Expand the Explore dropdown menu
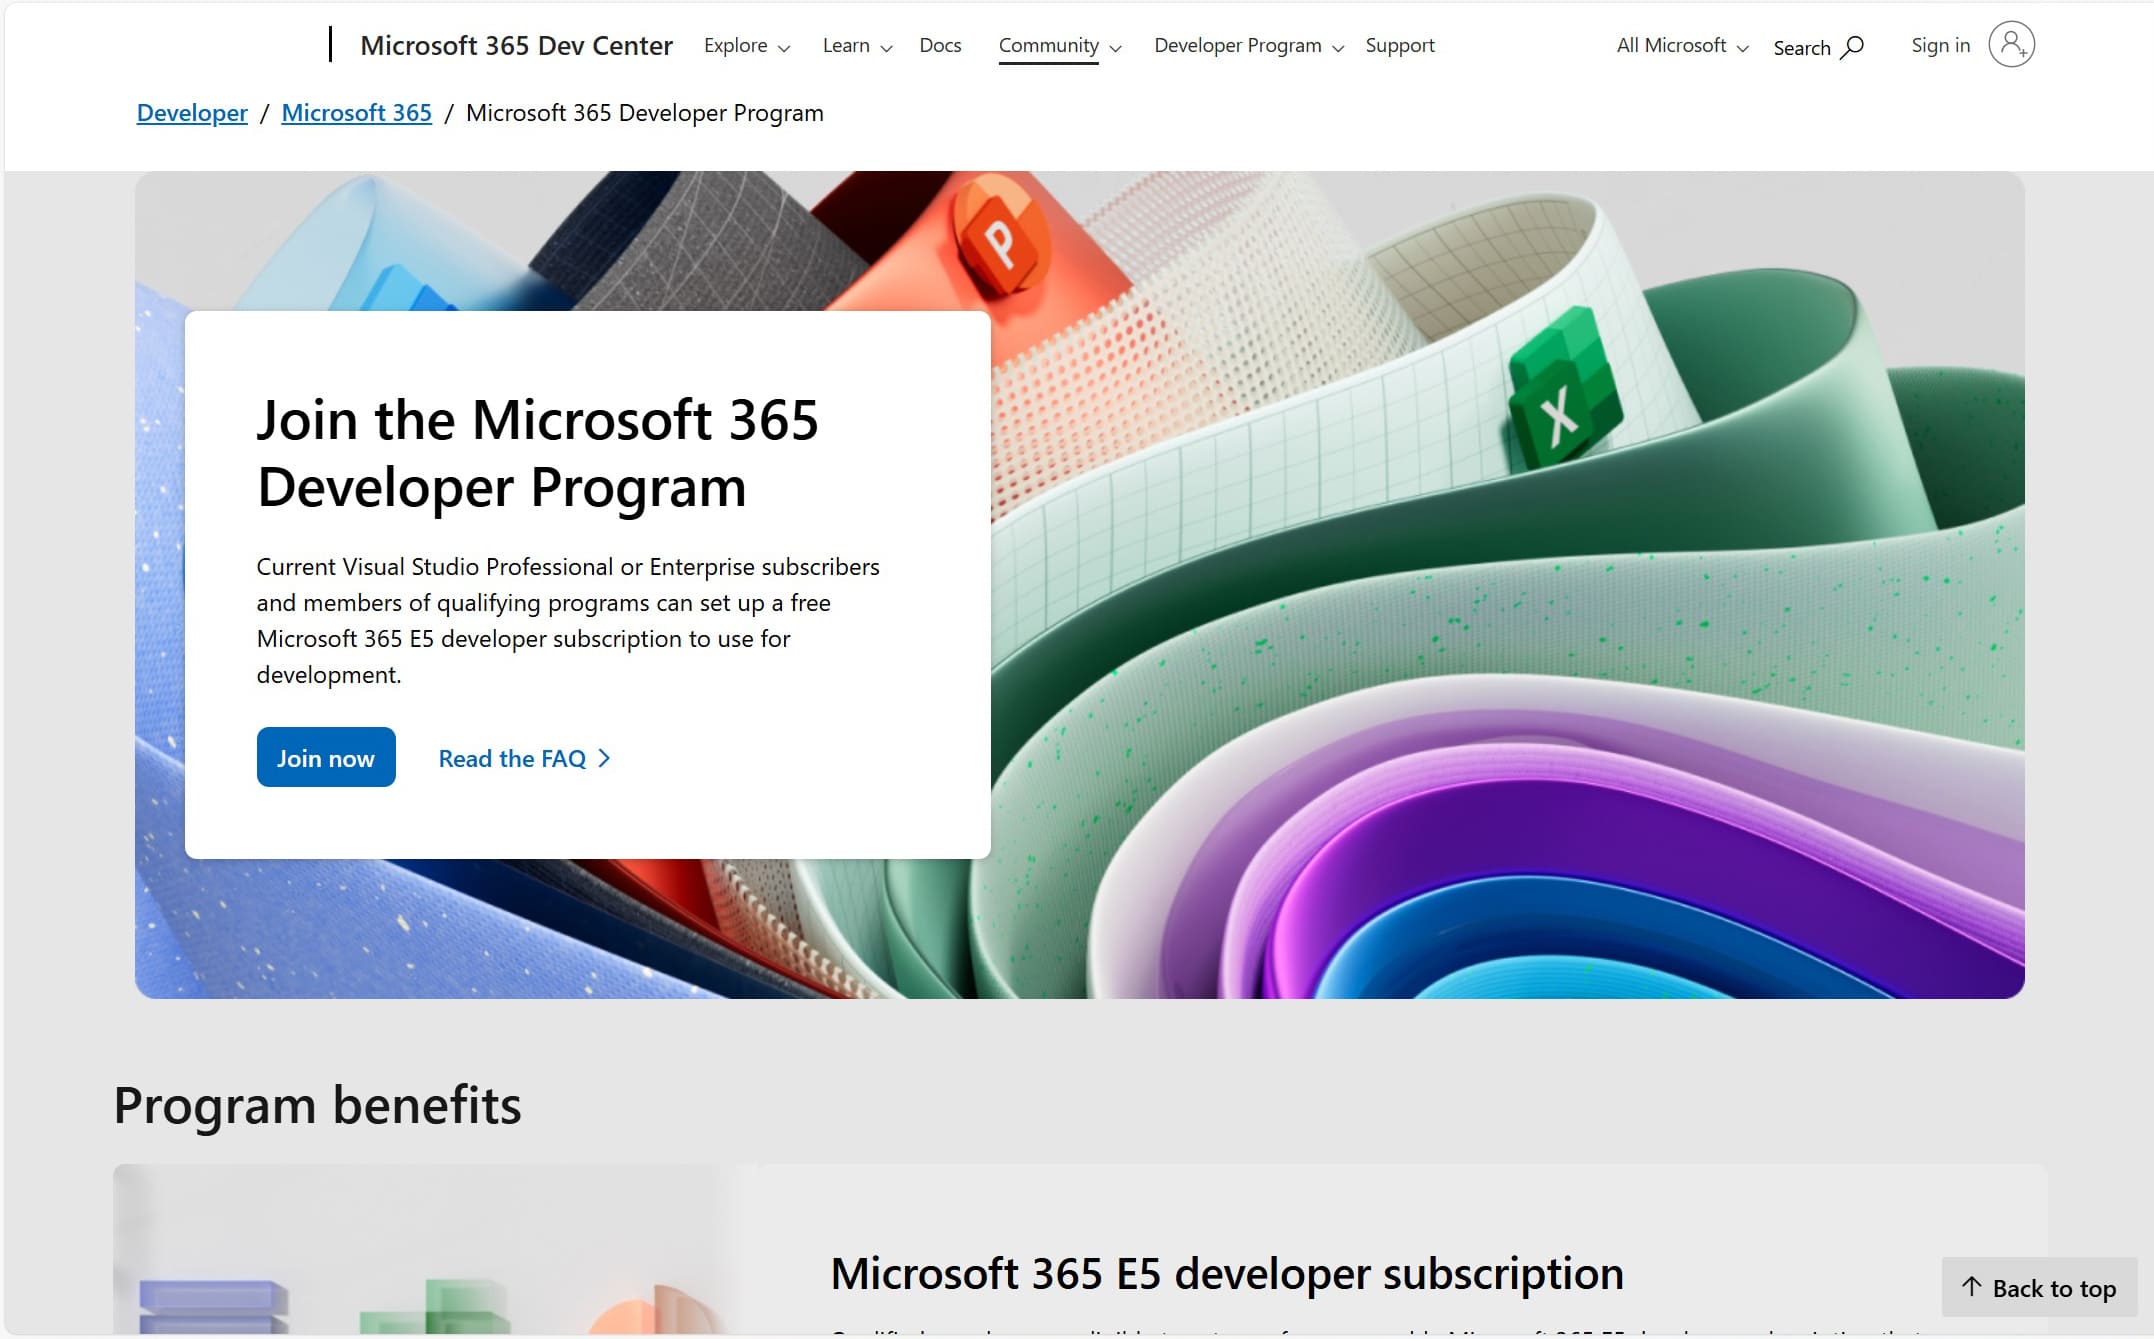Screen dimensions: 2154x1339 pos(745,45)
